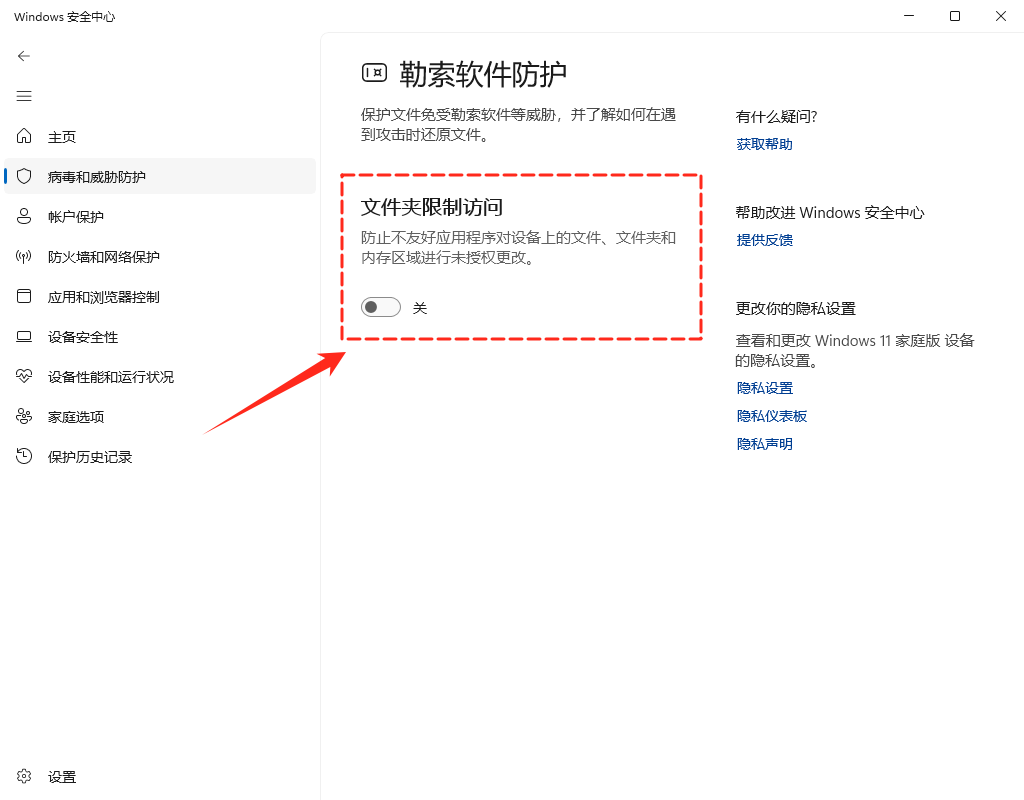
Task: Click the 提供反馈 link
Action: click(764, 240)
